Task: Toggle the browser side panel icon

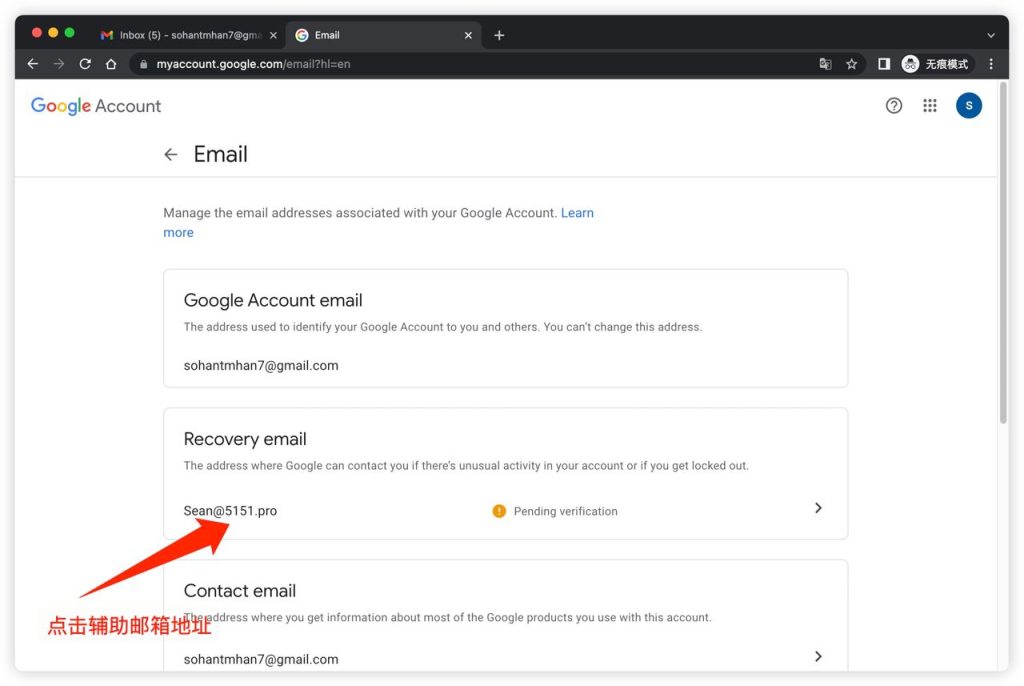Action: pos(884,64)
